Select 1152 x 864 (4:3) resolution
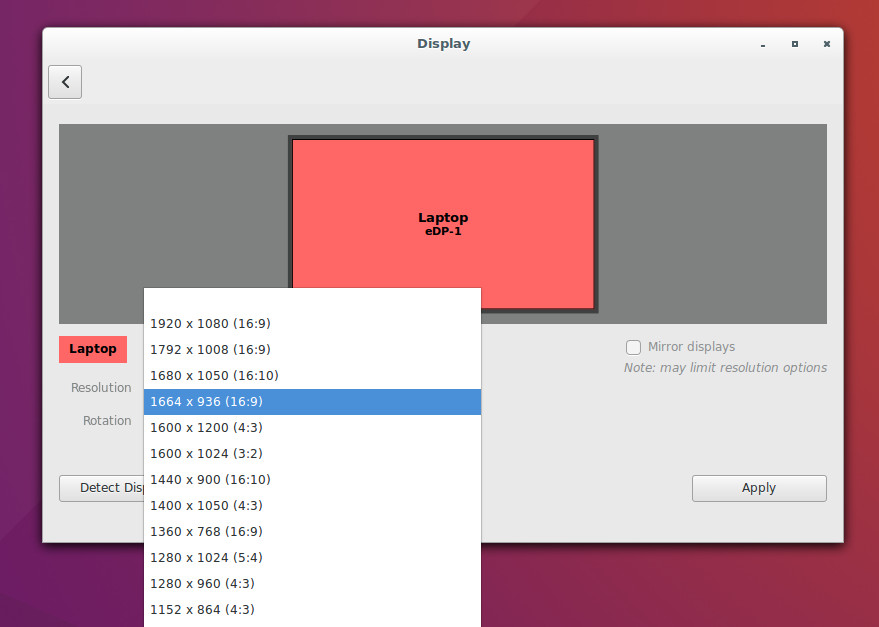 (x=312, y=609)
